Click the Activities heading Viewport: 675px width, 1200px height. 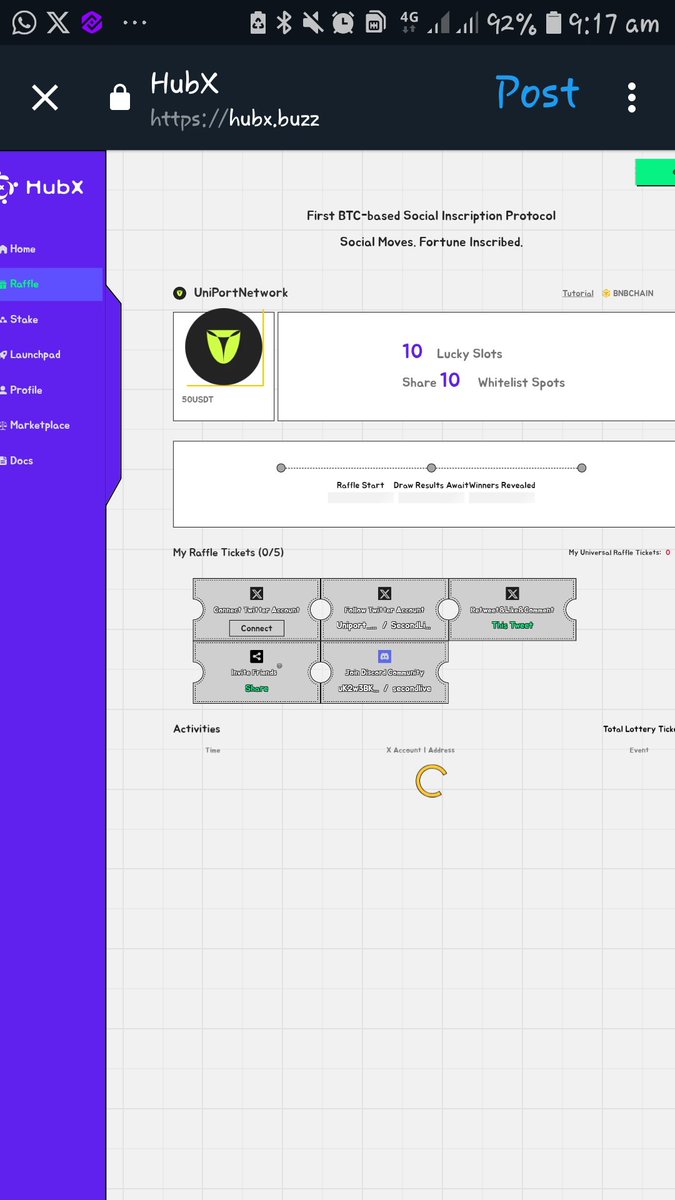pyautogui.click(x=197, y=729)
